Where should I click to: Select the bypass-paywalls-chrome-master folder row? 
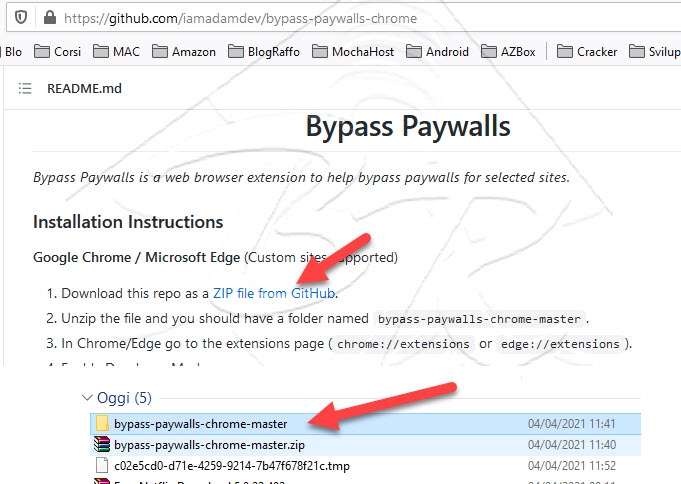[365, 424]
